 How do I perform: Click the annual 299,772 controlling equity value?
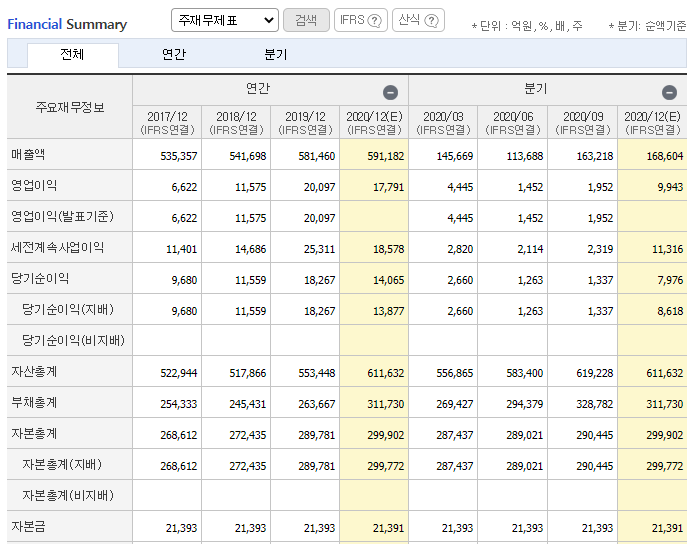(386, 466)
